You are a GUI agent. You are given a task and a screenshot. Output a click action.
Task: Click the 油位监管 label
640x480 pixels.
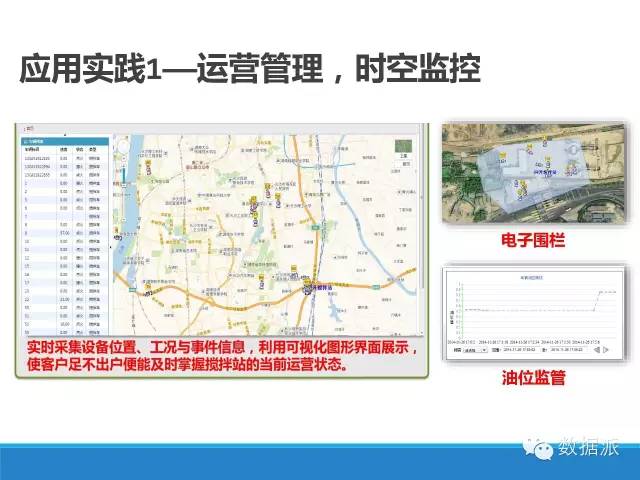click(x=532, y=377)
